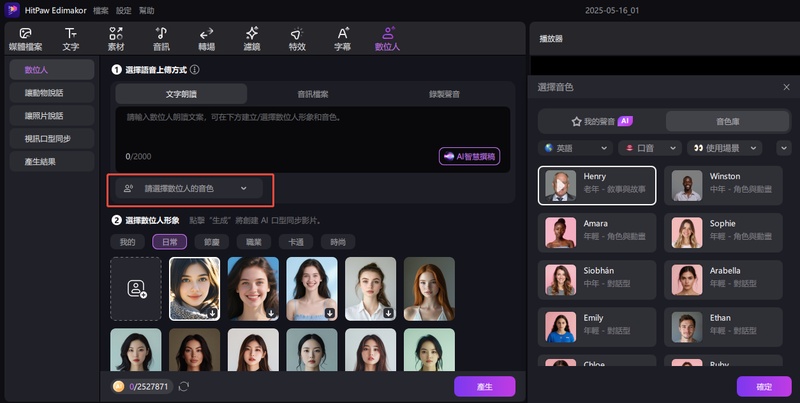Filter avatars by 節慶
This screenshot has width=800, height=403.
[x=212, y=242]
